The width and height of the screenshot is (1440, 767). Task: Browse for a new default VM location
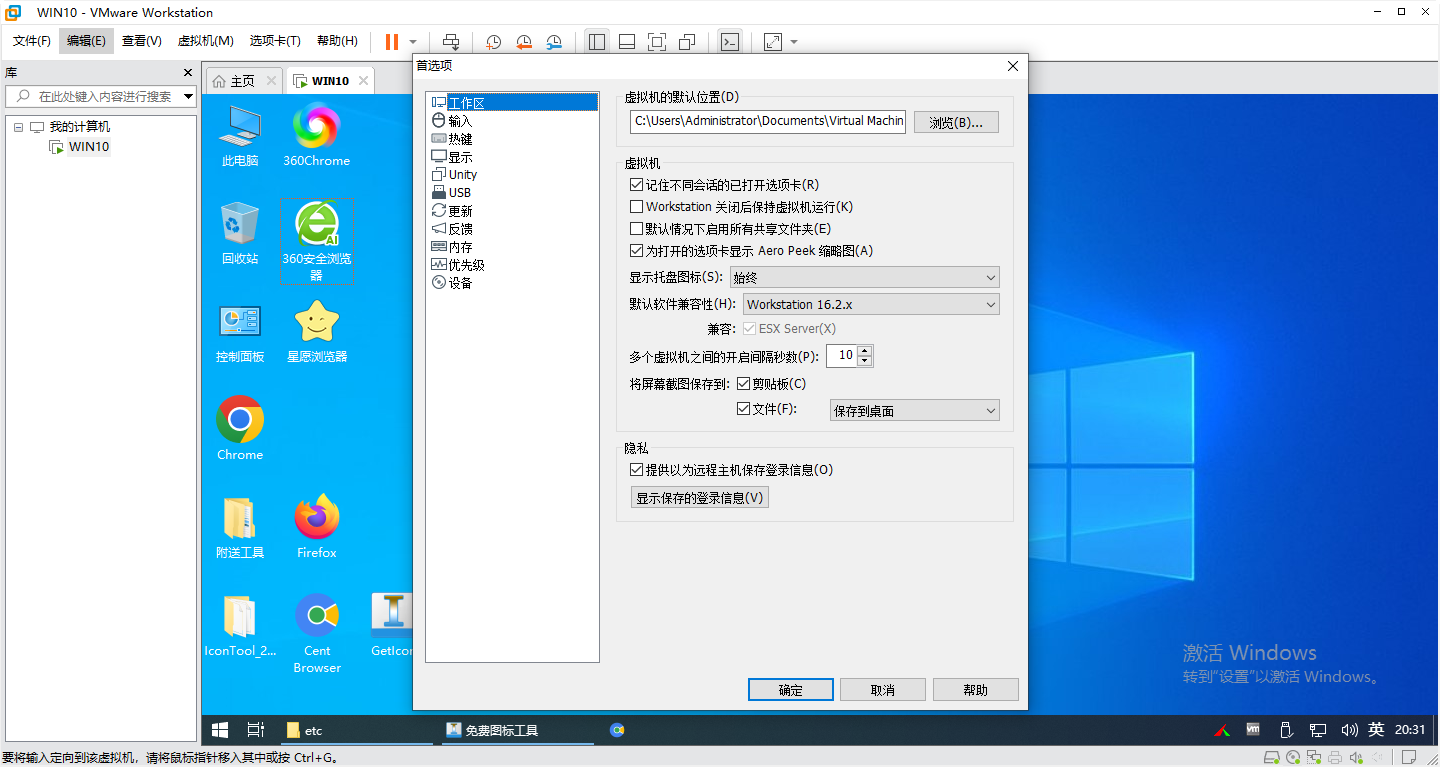[955, 121]
